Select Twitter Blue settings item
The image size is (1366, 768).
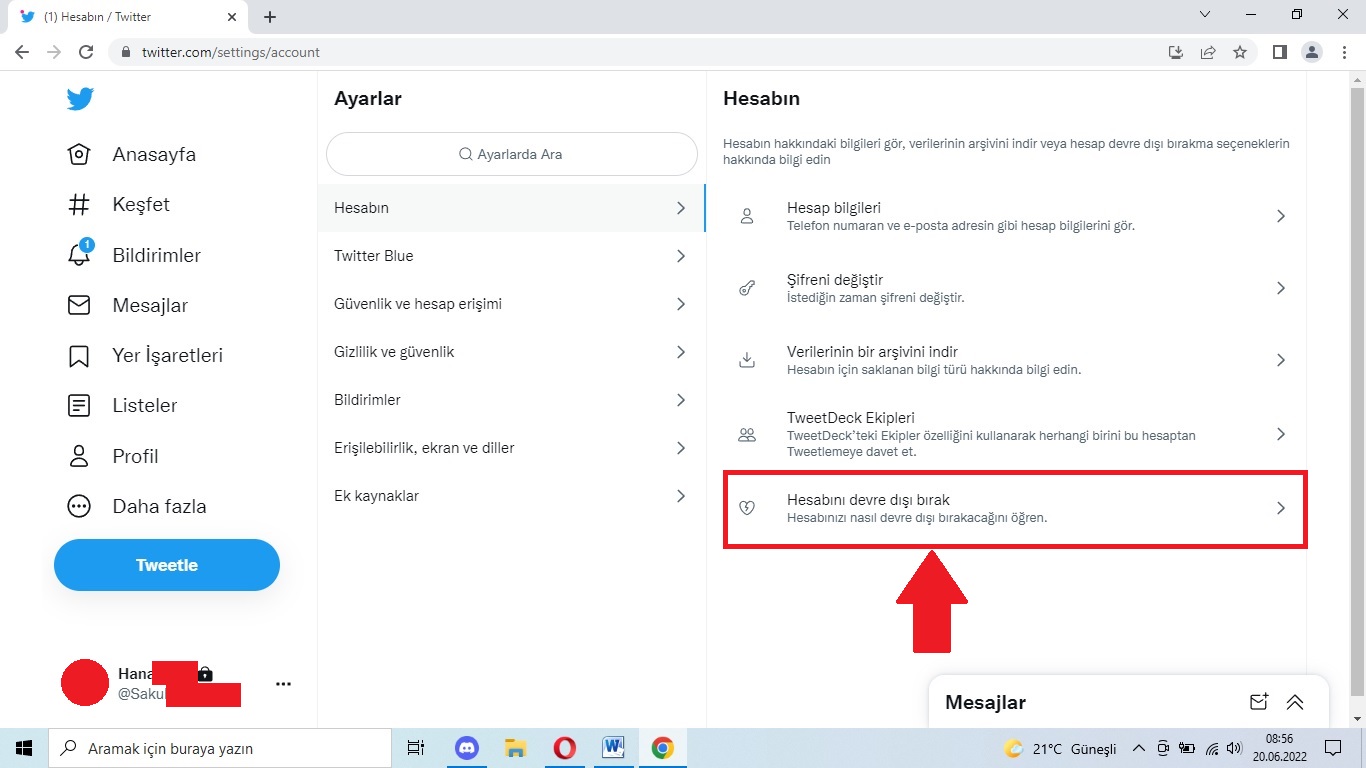click(510, 256)
